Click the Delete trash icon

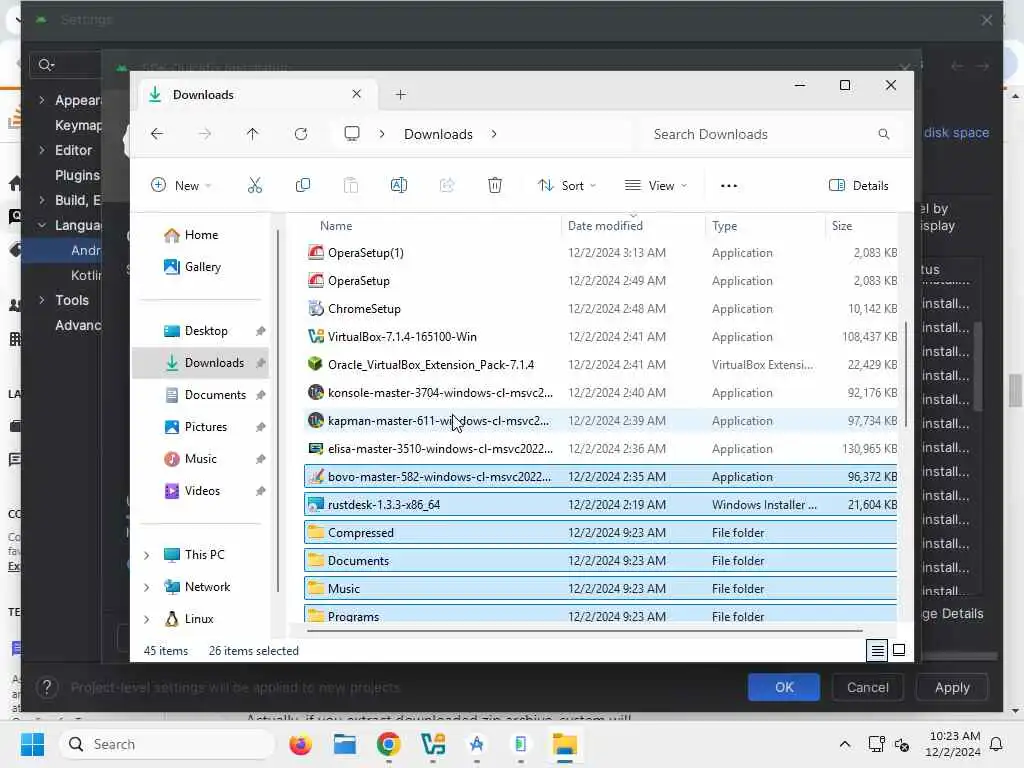tap(495, 185)
